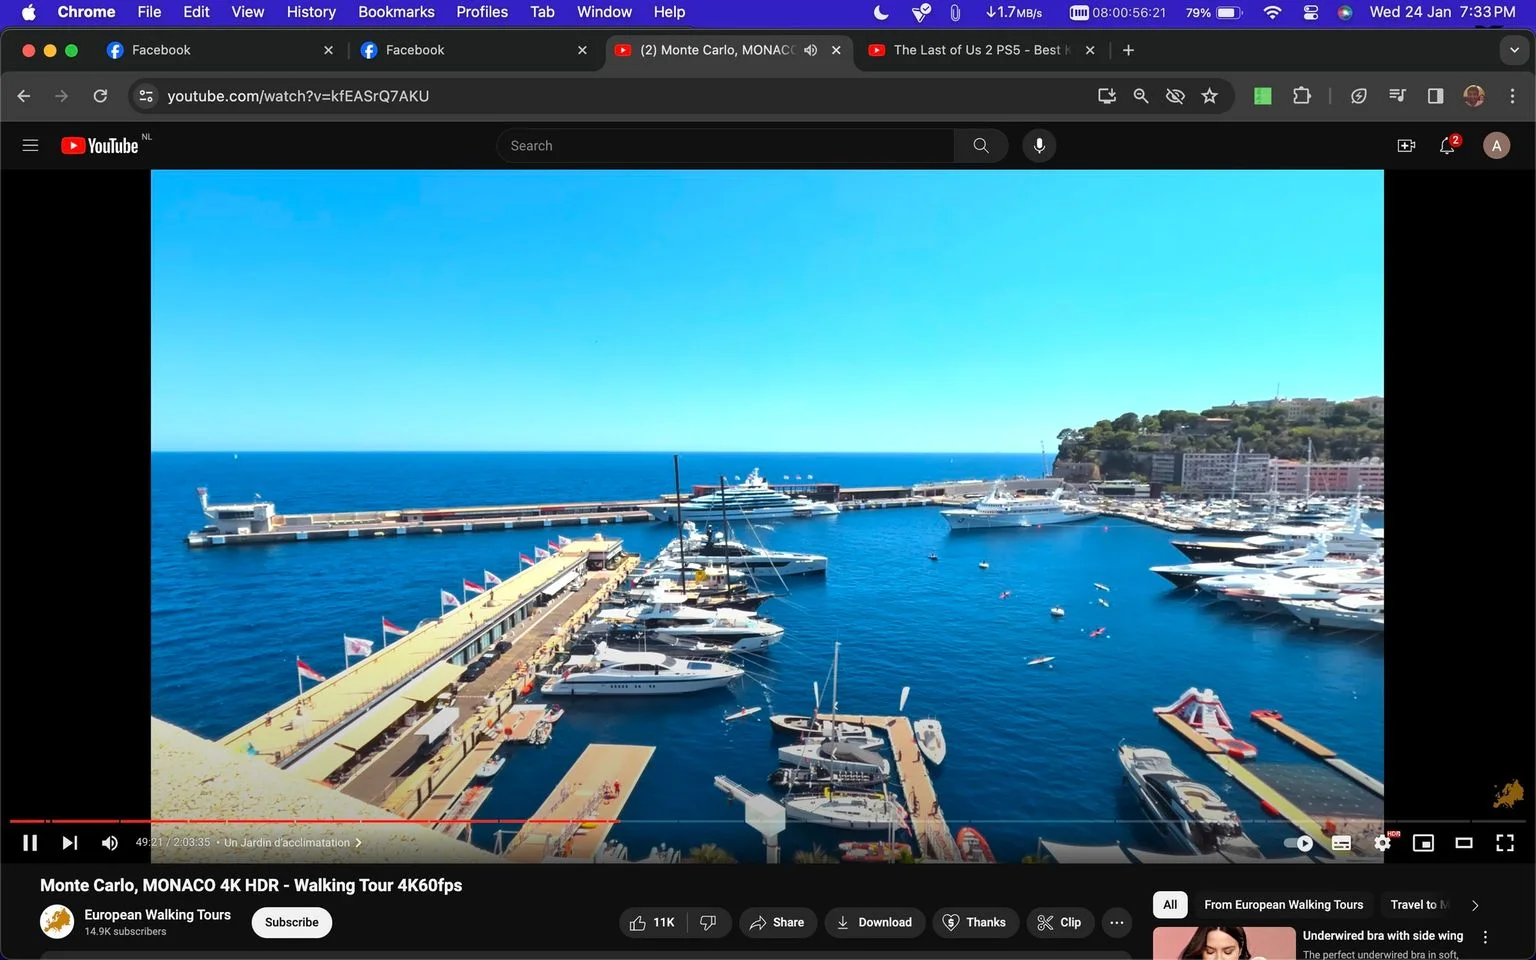Bookmark this page with star
Screen dimensions: 1536x960
point(1210,96)
